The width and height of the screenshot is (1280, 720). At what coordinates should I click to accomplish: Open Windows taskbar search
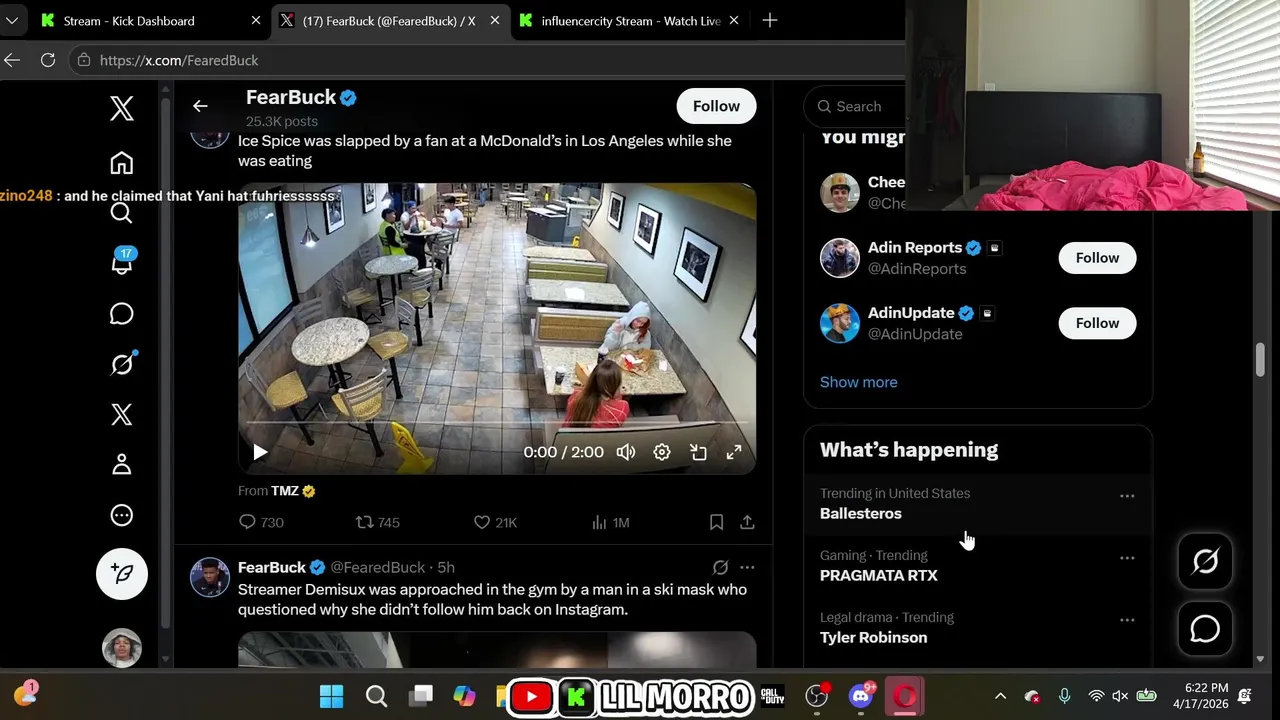376,696
